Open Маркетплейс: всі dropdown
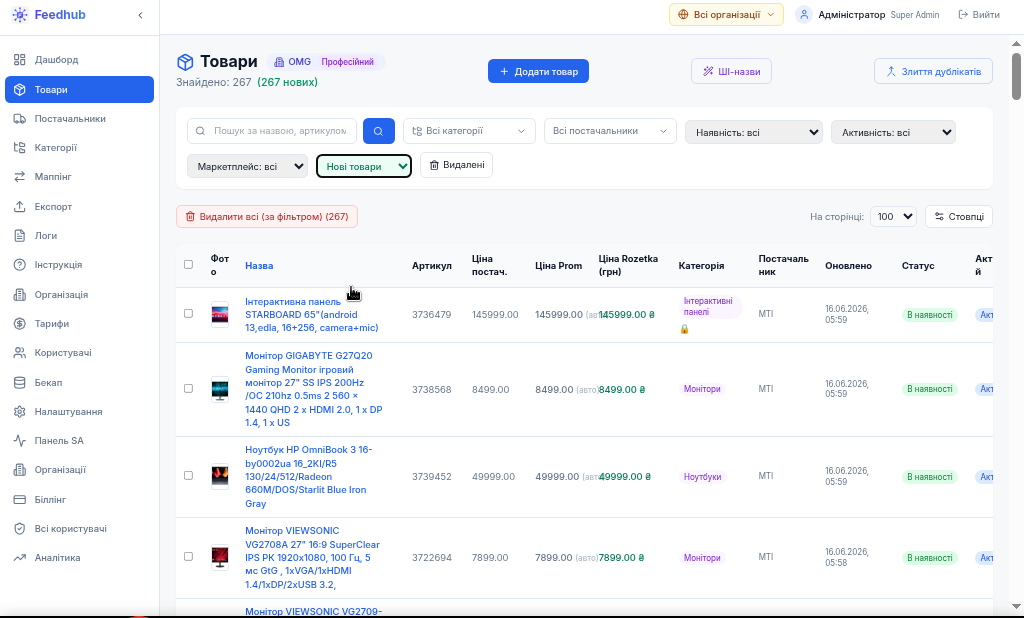The width and height of the screenshot is (1024, 618). [x=248, y=167]
